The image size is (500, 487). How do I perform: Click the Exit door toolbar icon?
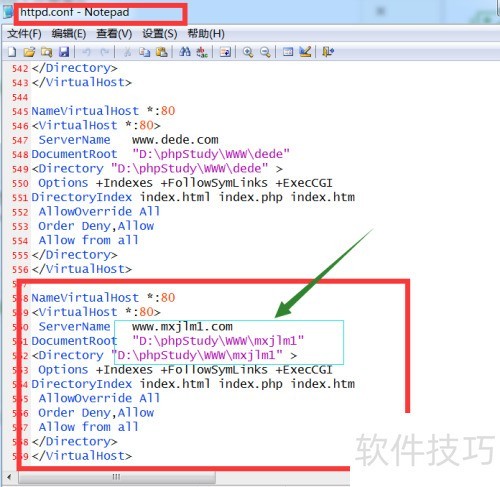[x=328, y=52]
